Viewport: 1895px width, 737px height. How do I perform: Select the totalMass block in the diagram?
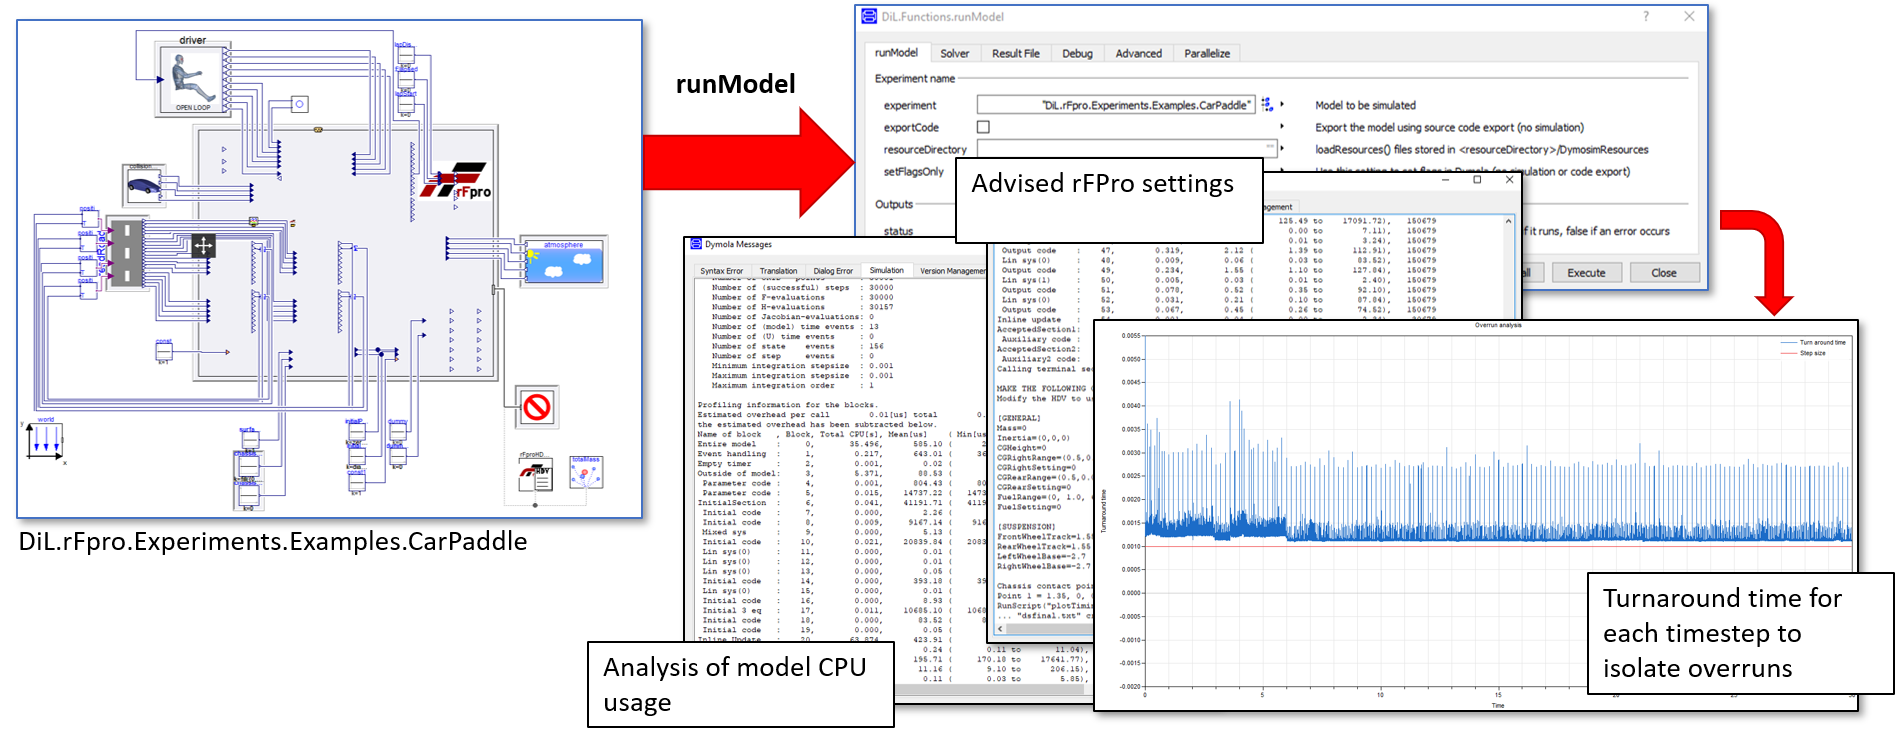586,473
